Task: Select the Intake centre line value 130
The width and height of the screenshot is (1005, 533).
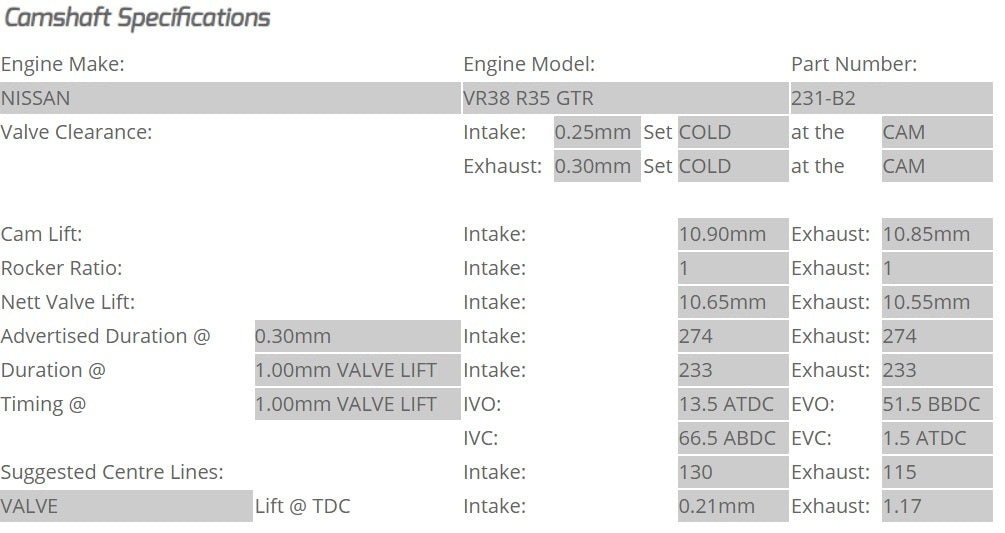Action: (733, 473)
